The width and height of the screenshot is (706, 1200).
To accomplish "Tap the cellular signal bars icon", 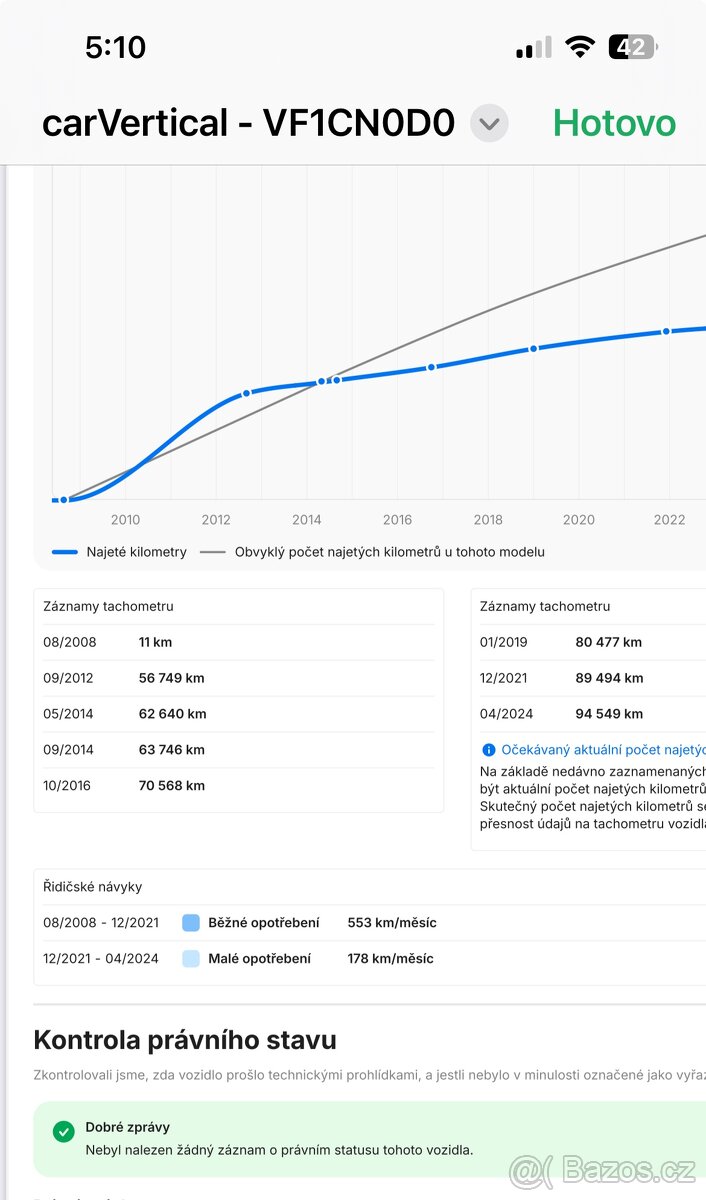I will (x=533, y=48).
